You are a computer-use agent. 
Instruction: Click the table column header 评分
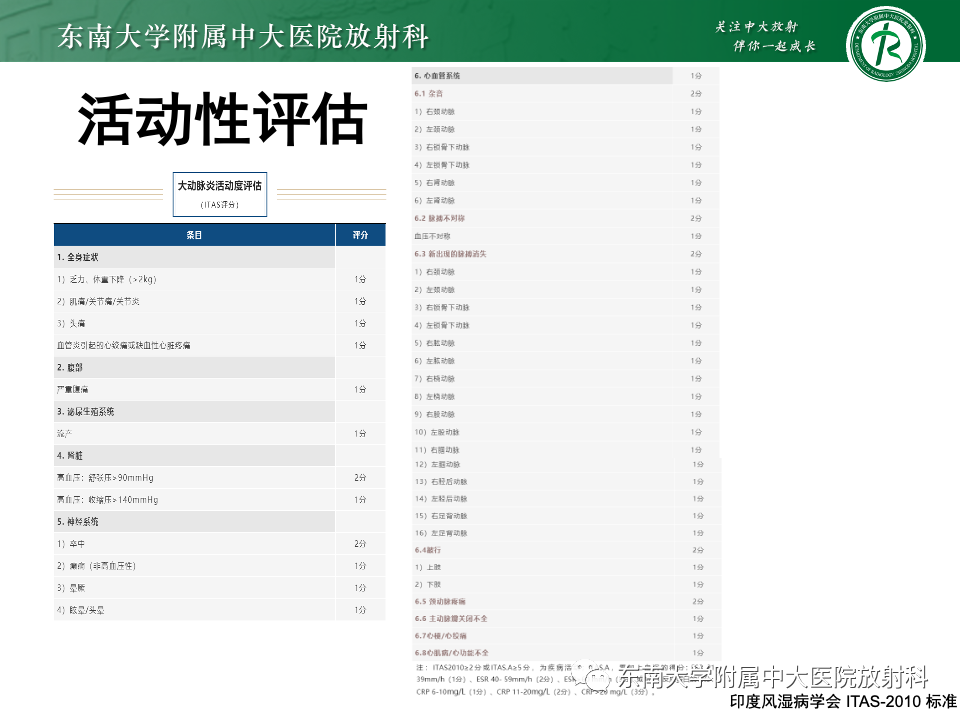pos(361,235)
